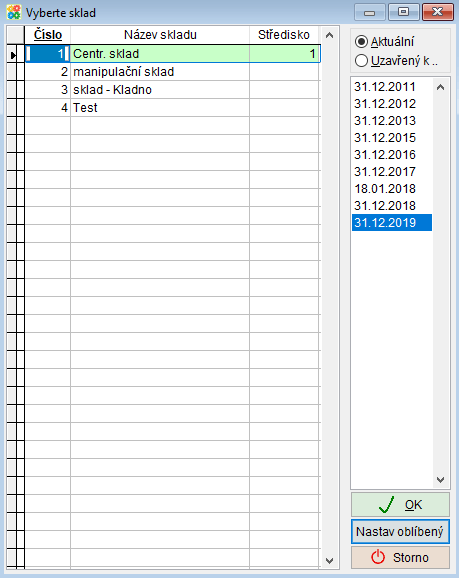Choose date 31.12.2015 in the list
This screenshot has height=578, width=459.
(392, 138)
